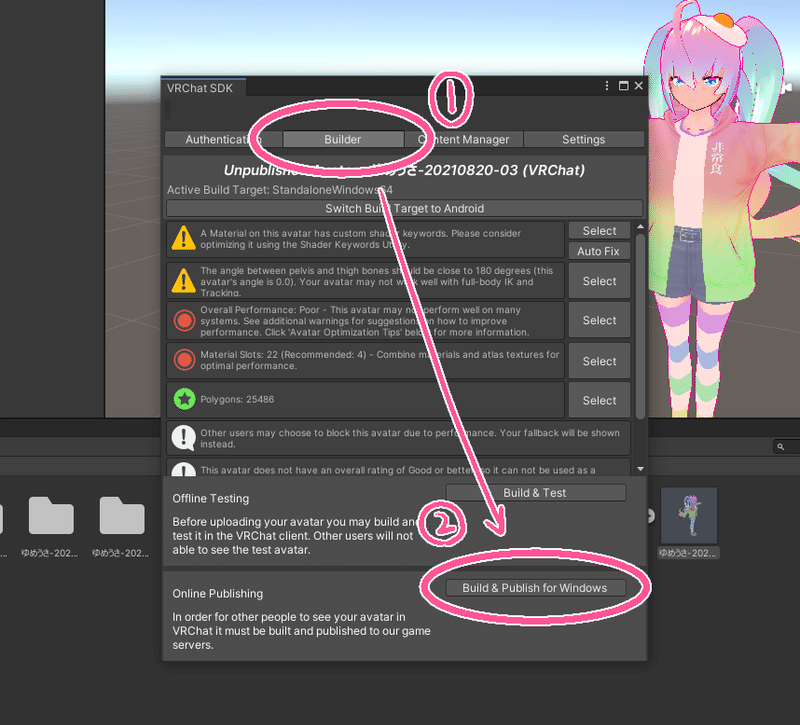Viewport: 800px width, 725px height.
Task: Click the Unpublished avatar title text
Action: click(x=404, y=170)
